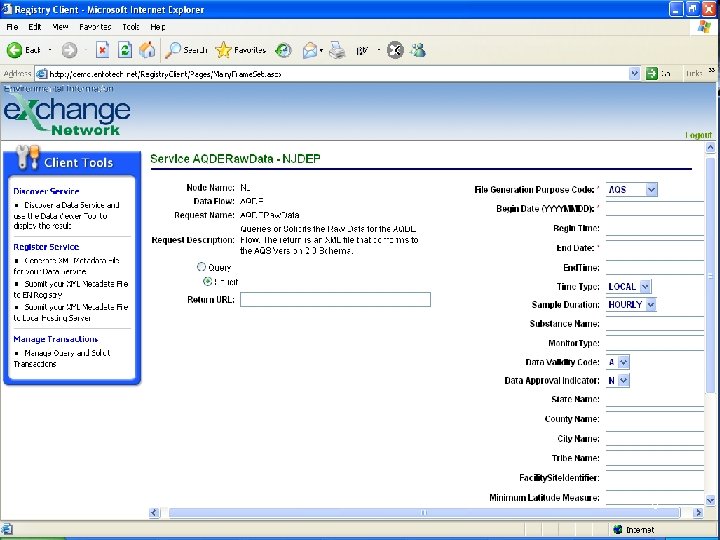Click the Discuss toolbar icon
The width and height of the screenshot is (720, 540).
point(395,50)
